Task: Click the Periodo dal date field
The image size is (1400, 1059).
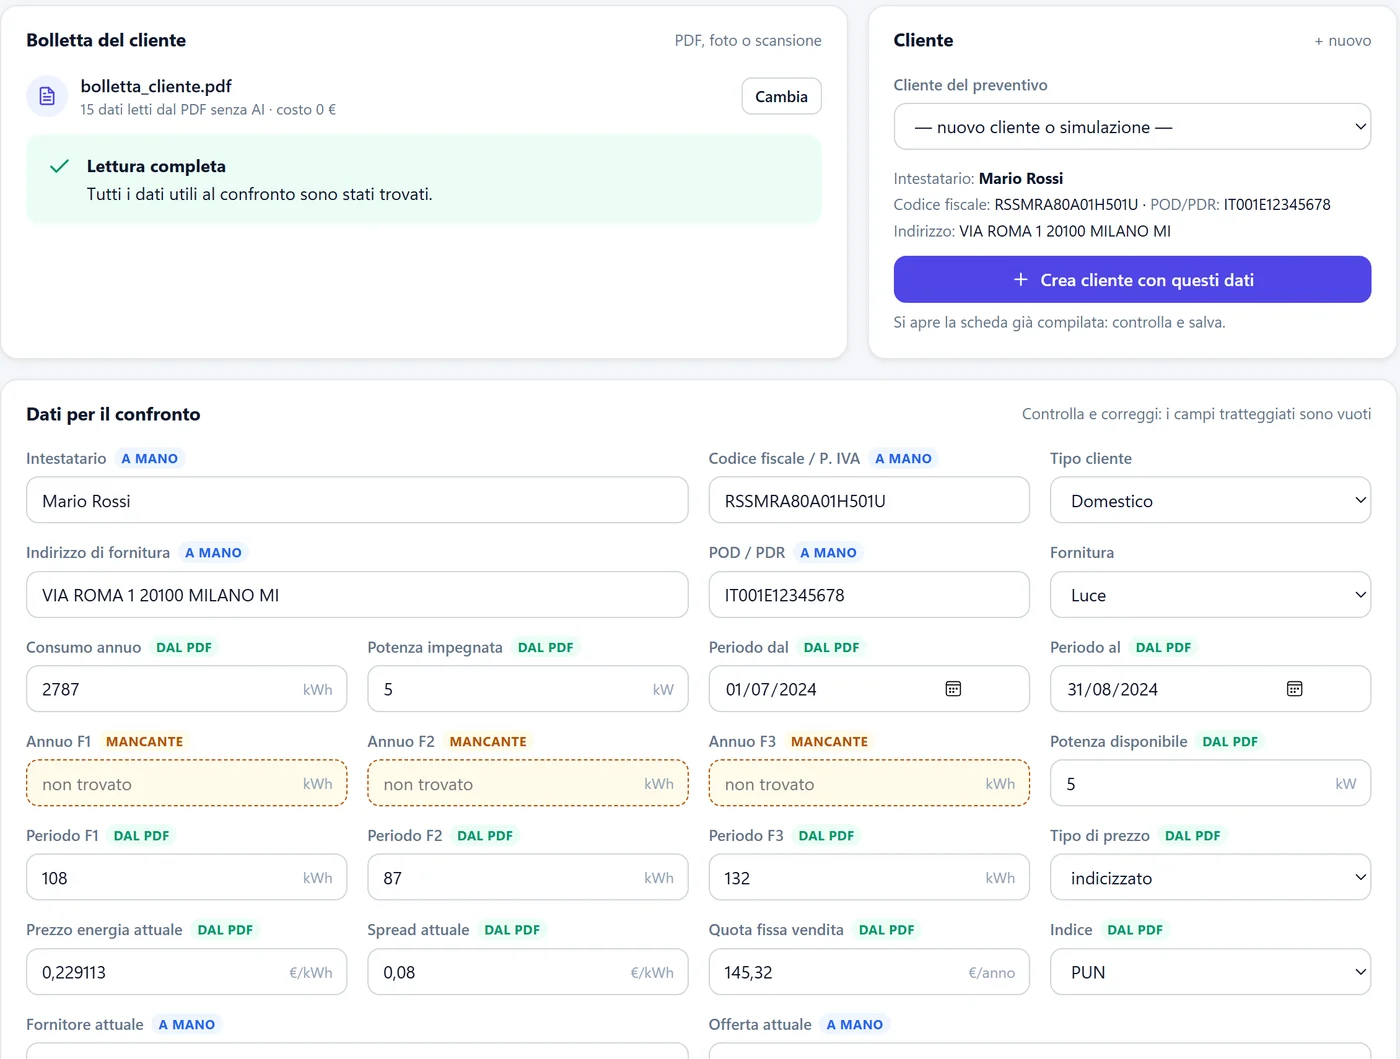Action: (869, 689)
